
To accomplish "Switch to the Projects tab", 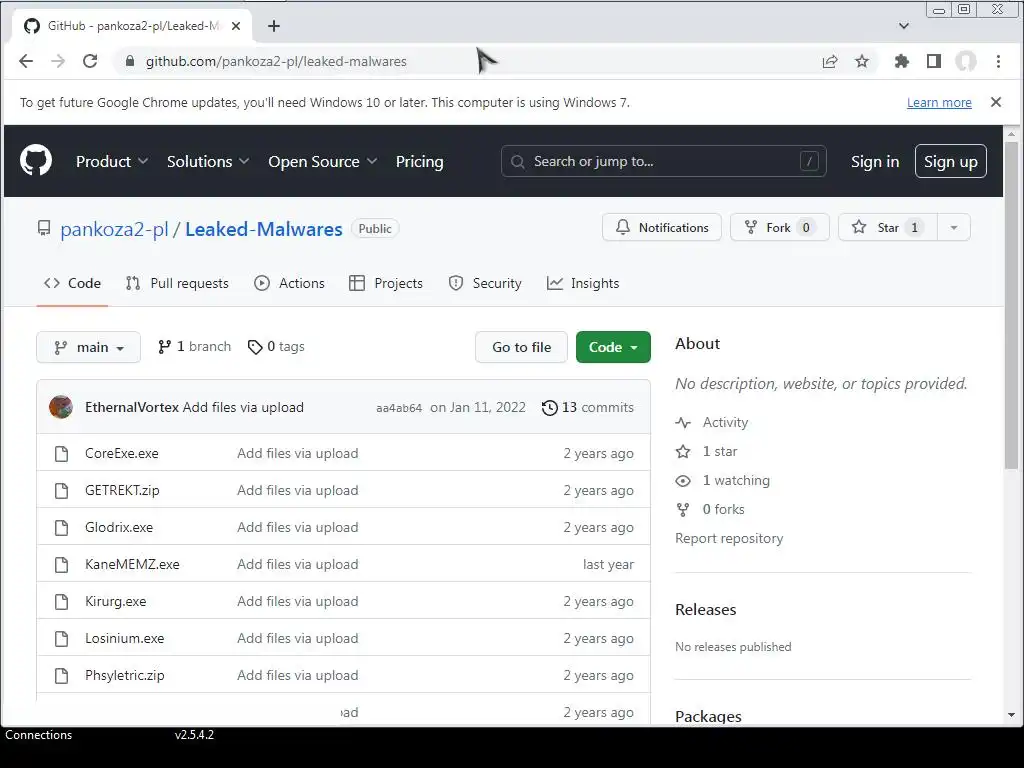I will coord(386,283).
